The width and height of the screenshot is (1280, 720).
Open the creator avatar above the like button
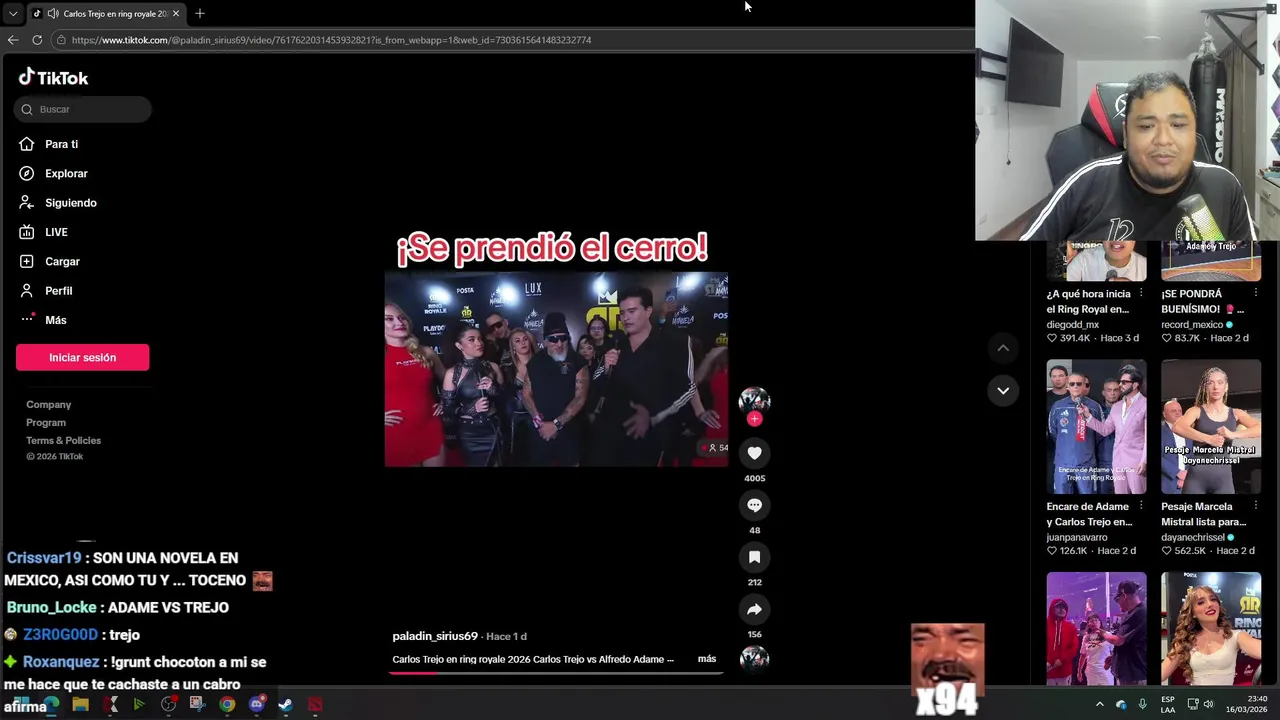(x=754, y=400)
